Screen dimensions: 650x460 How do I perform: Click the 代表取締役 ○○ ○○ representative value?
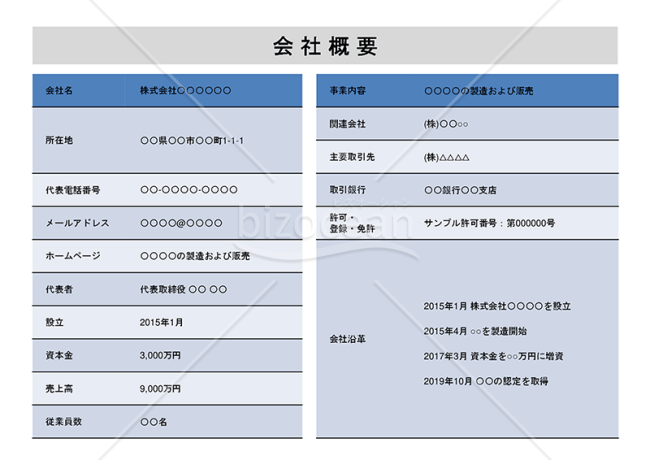pos(184,289)
